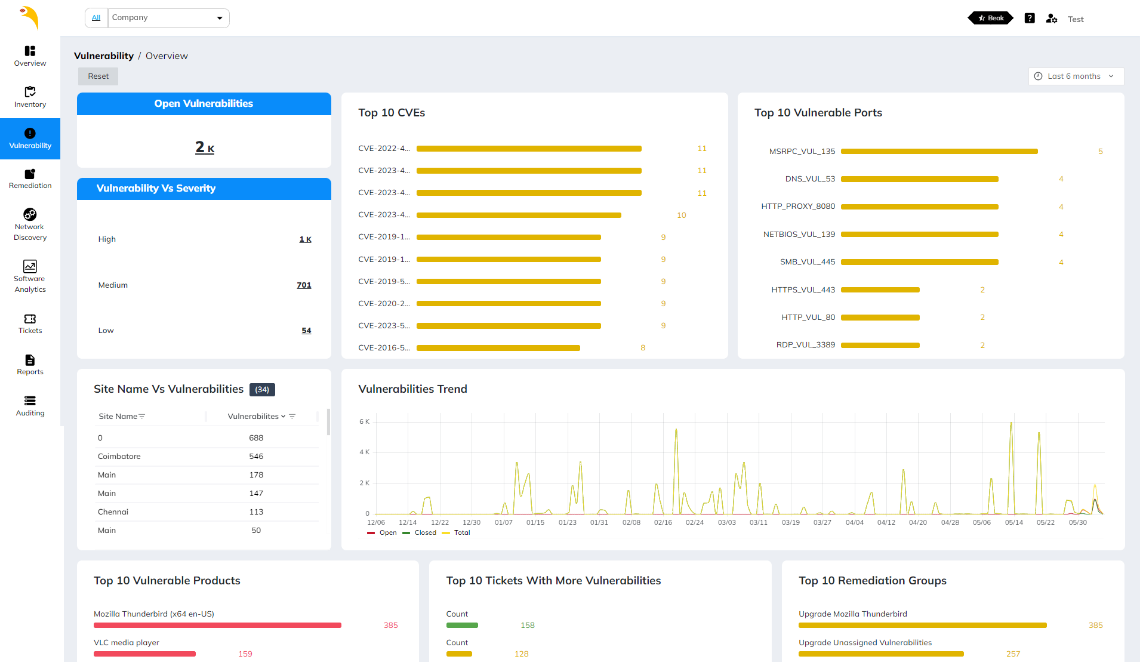The height and width of the screenshot is (662, 1140).
Task: Go to Network Discovery
Action: pos(30,220)
